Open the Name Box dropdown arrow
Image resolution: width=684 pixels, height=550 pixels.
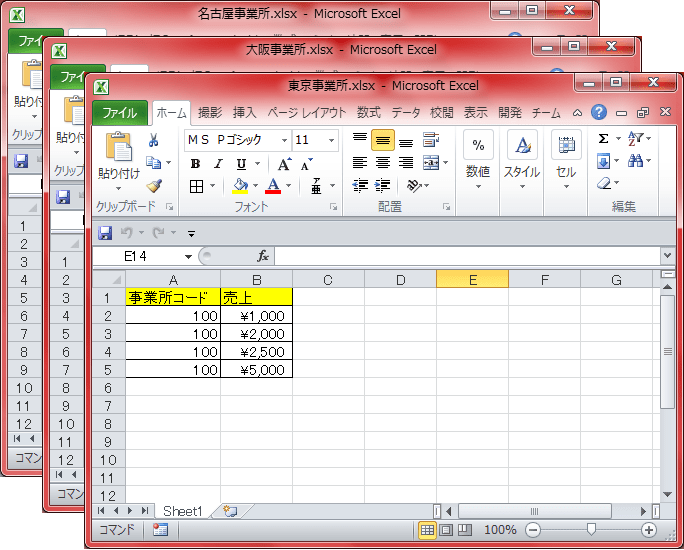(187, 257)
